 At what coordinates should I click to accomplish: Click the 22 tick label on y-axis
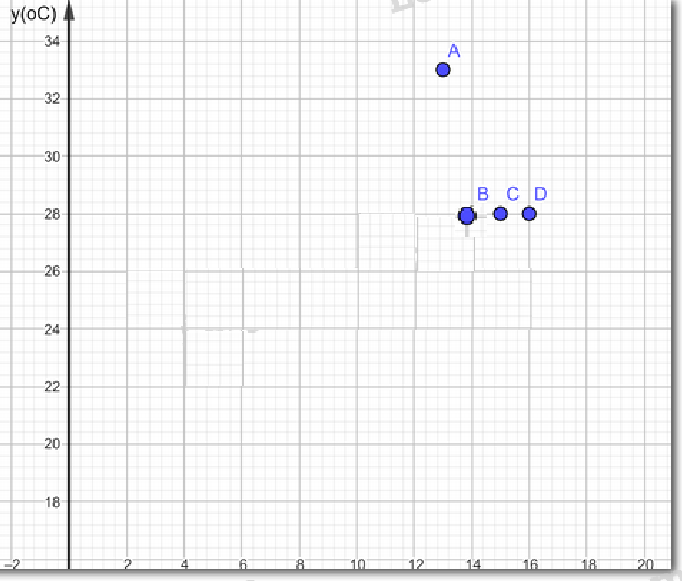[52, 386]
